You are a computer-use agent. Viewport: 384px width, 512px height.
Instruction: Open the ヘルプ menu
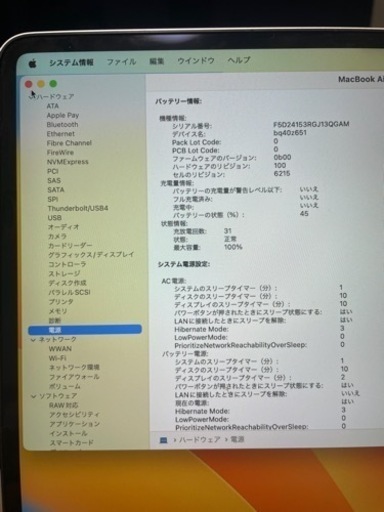[x=239, y=60]
